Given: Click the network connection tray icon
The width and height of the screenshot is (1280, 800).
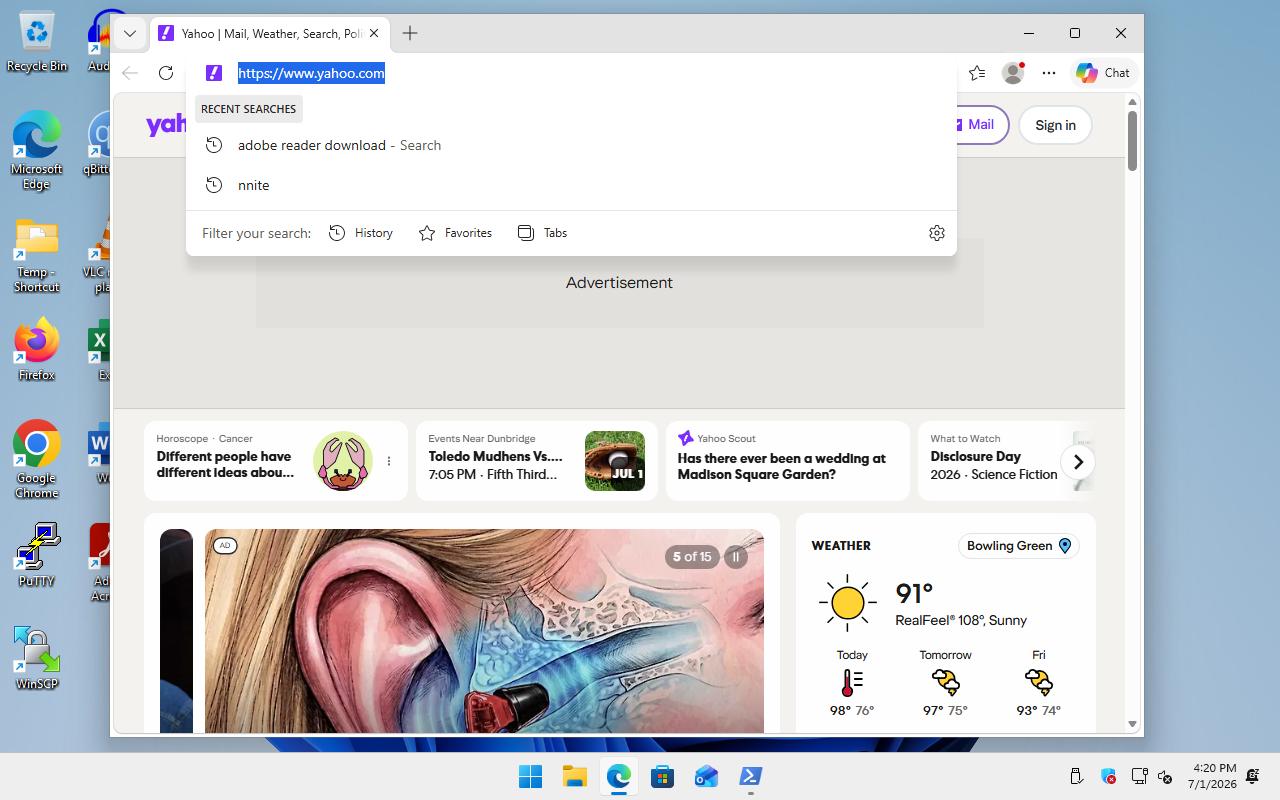Looking at the screenshot, I should click(x=1139, y=776).
